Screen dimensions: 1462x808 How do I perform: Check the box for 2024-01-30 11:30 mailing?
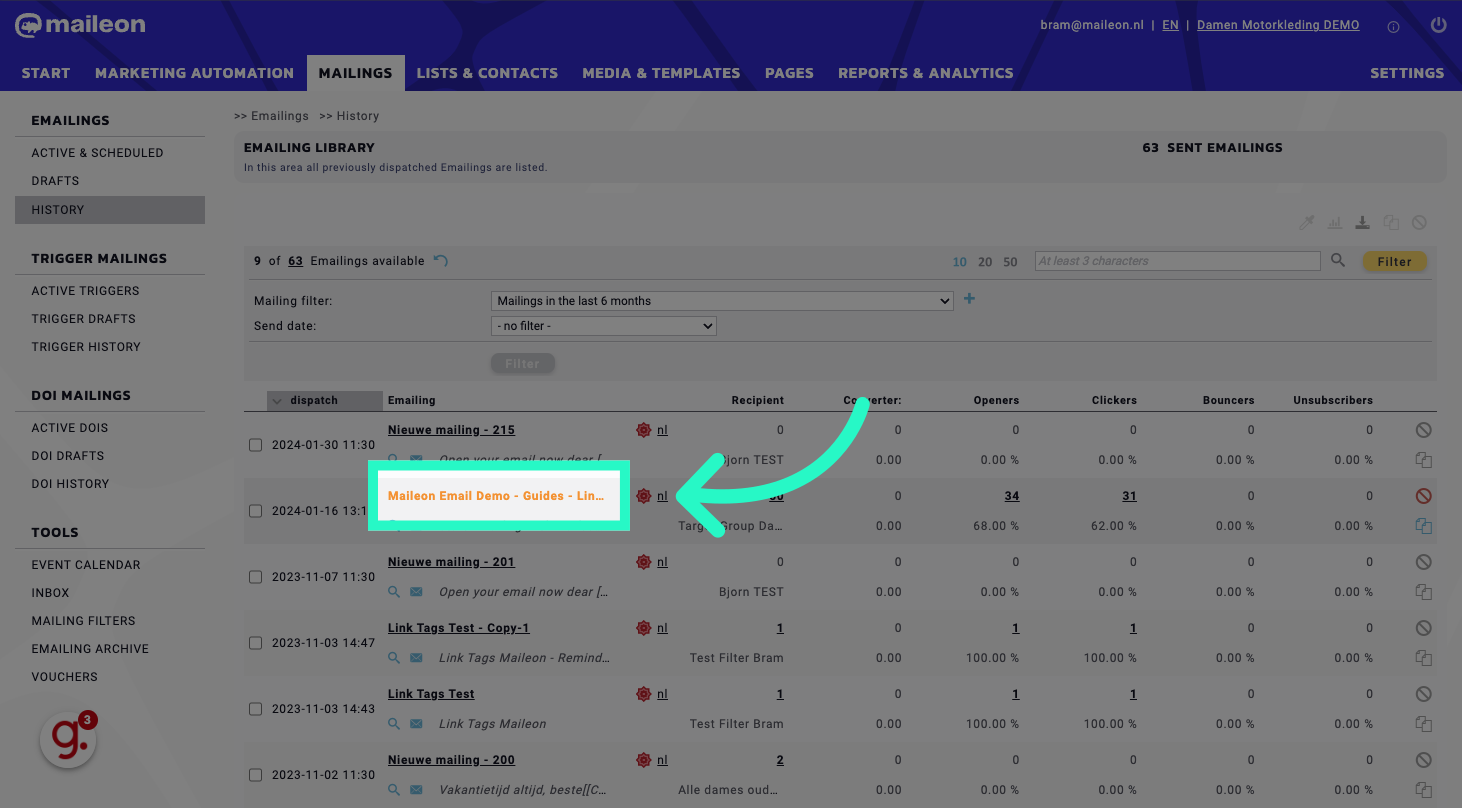pyautogui.click(x=255, y=445)
